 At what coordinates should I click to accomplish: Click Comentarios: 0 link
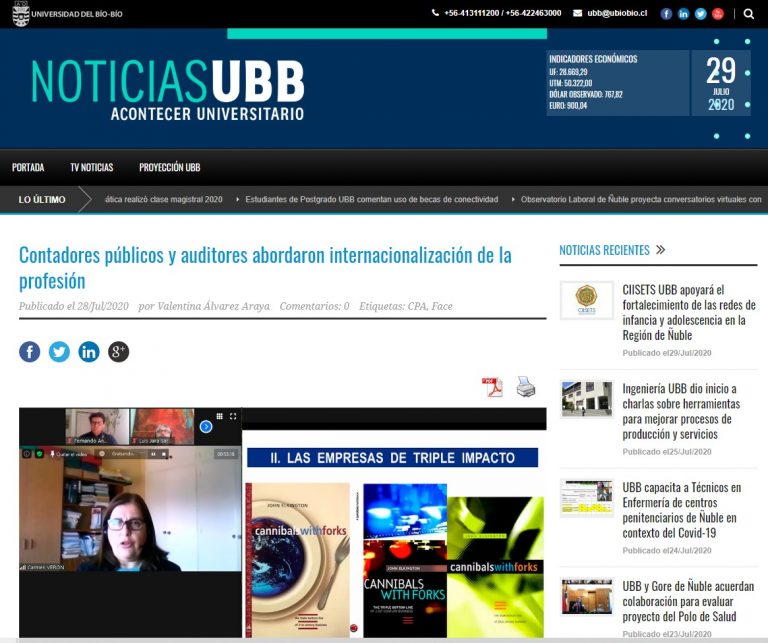click(x=314, y=306)
